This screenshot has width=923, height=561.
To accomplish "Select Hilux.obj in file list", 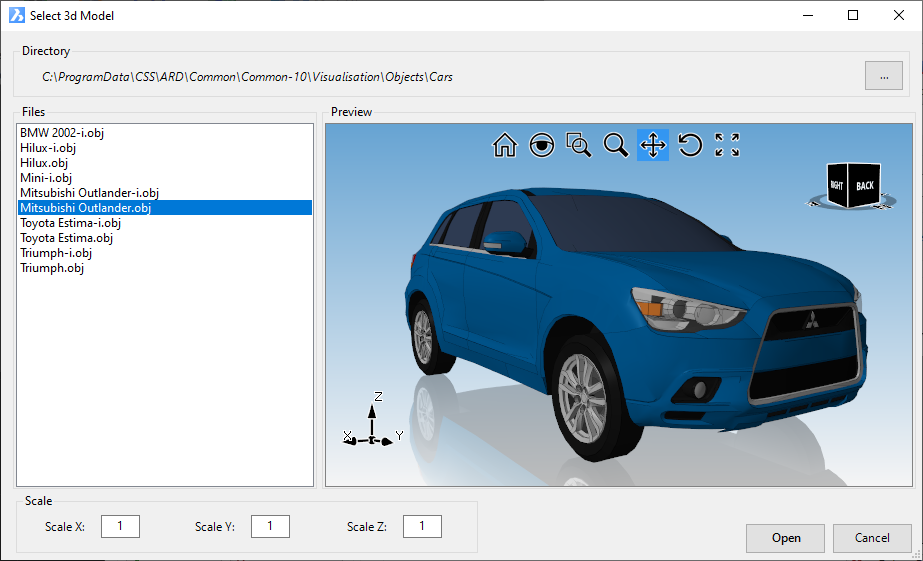I will pyautogui.click(x=165, y=163).
